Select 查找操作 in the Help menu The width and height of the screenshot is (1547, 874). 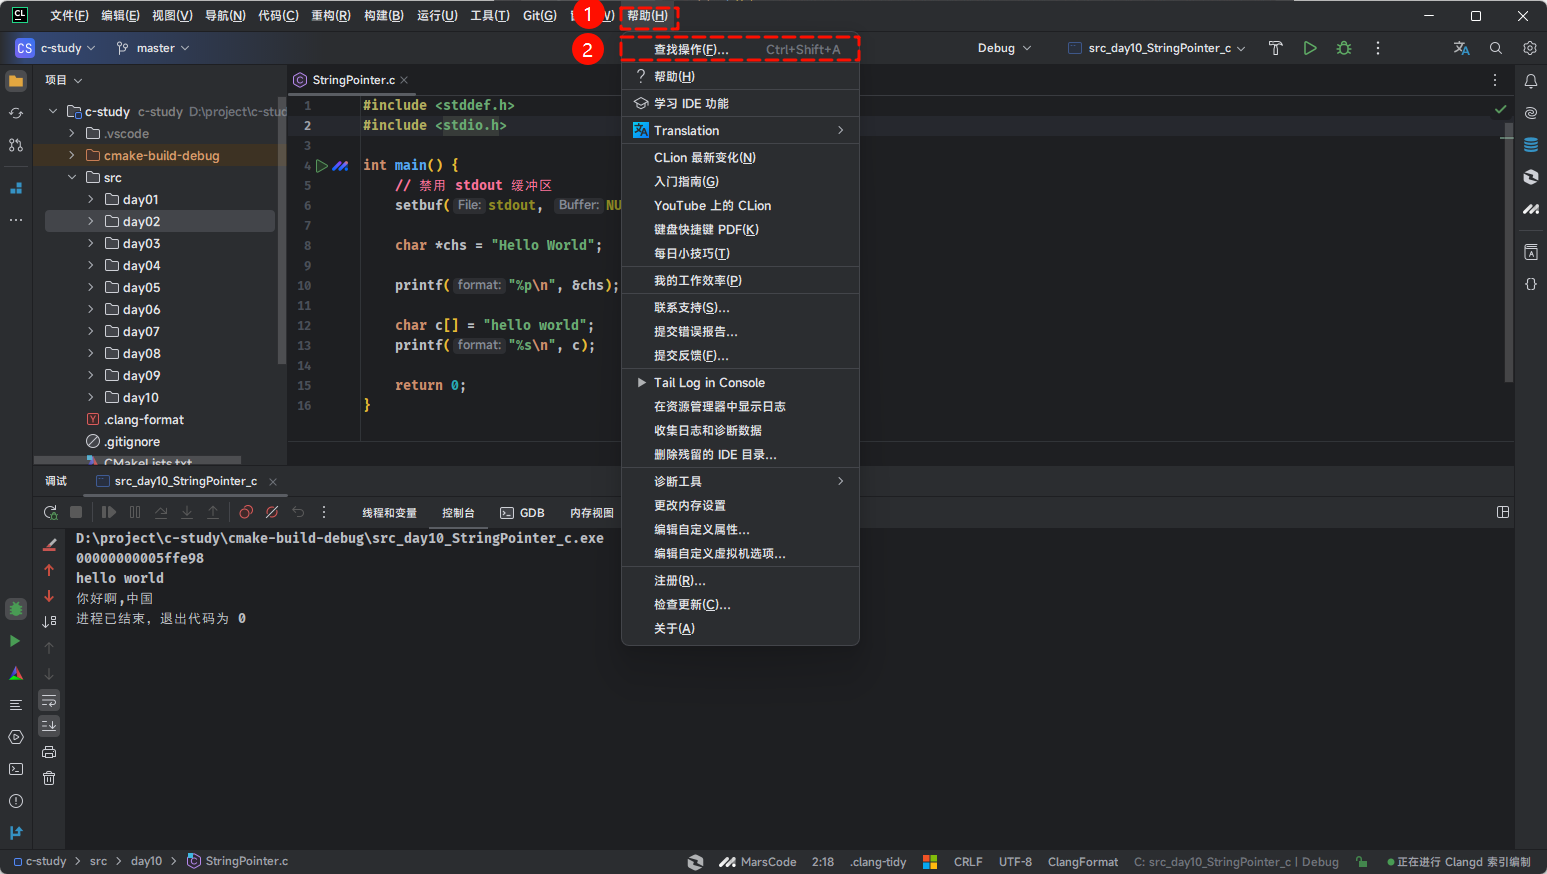(x=691, y=49)
